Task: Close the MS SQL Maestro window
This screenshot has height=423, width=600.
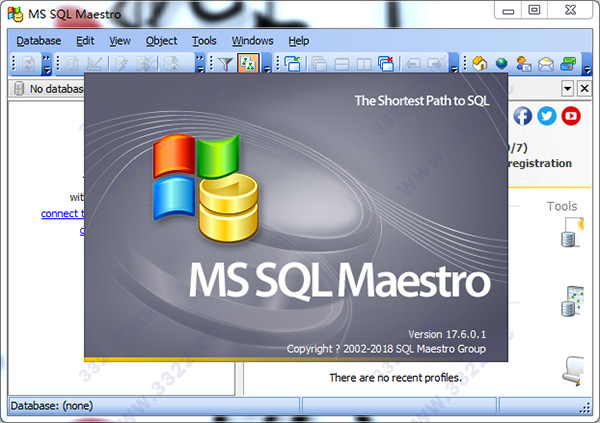Action: click(x=570, y=10)
